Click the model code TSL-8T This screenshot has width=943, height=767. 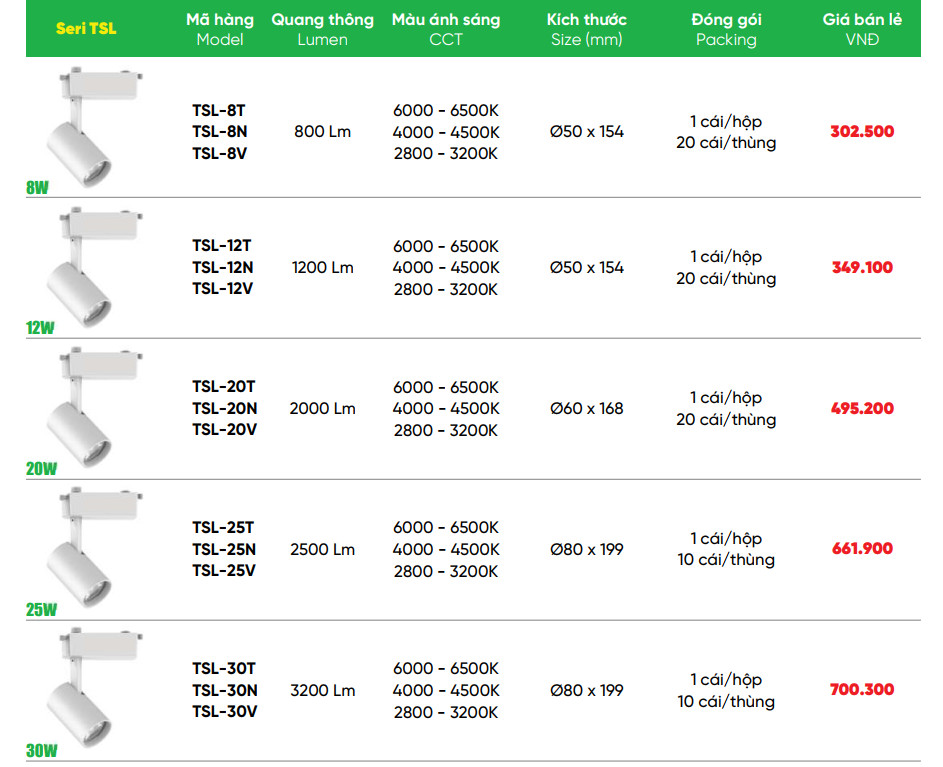[x=219, y=111]
